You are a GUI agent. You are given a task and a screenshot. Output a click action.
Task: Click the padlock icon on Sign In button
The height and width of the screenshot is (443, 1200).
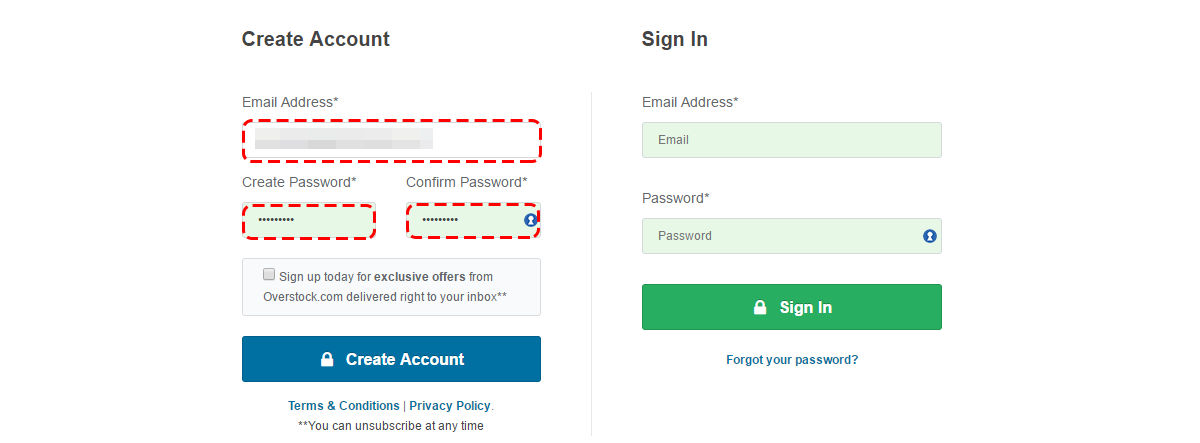[x=760, y=307]
